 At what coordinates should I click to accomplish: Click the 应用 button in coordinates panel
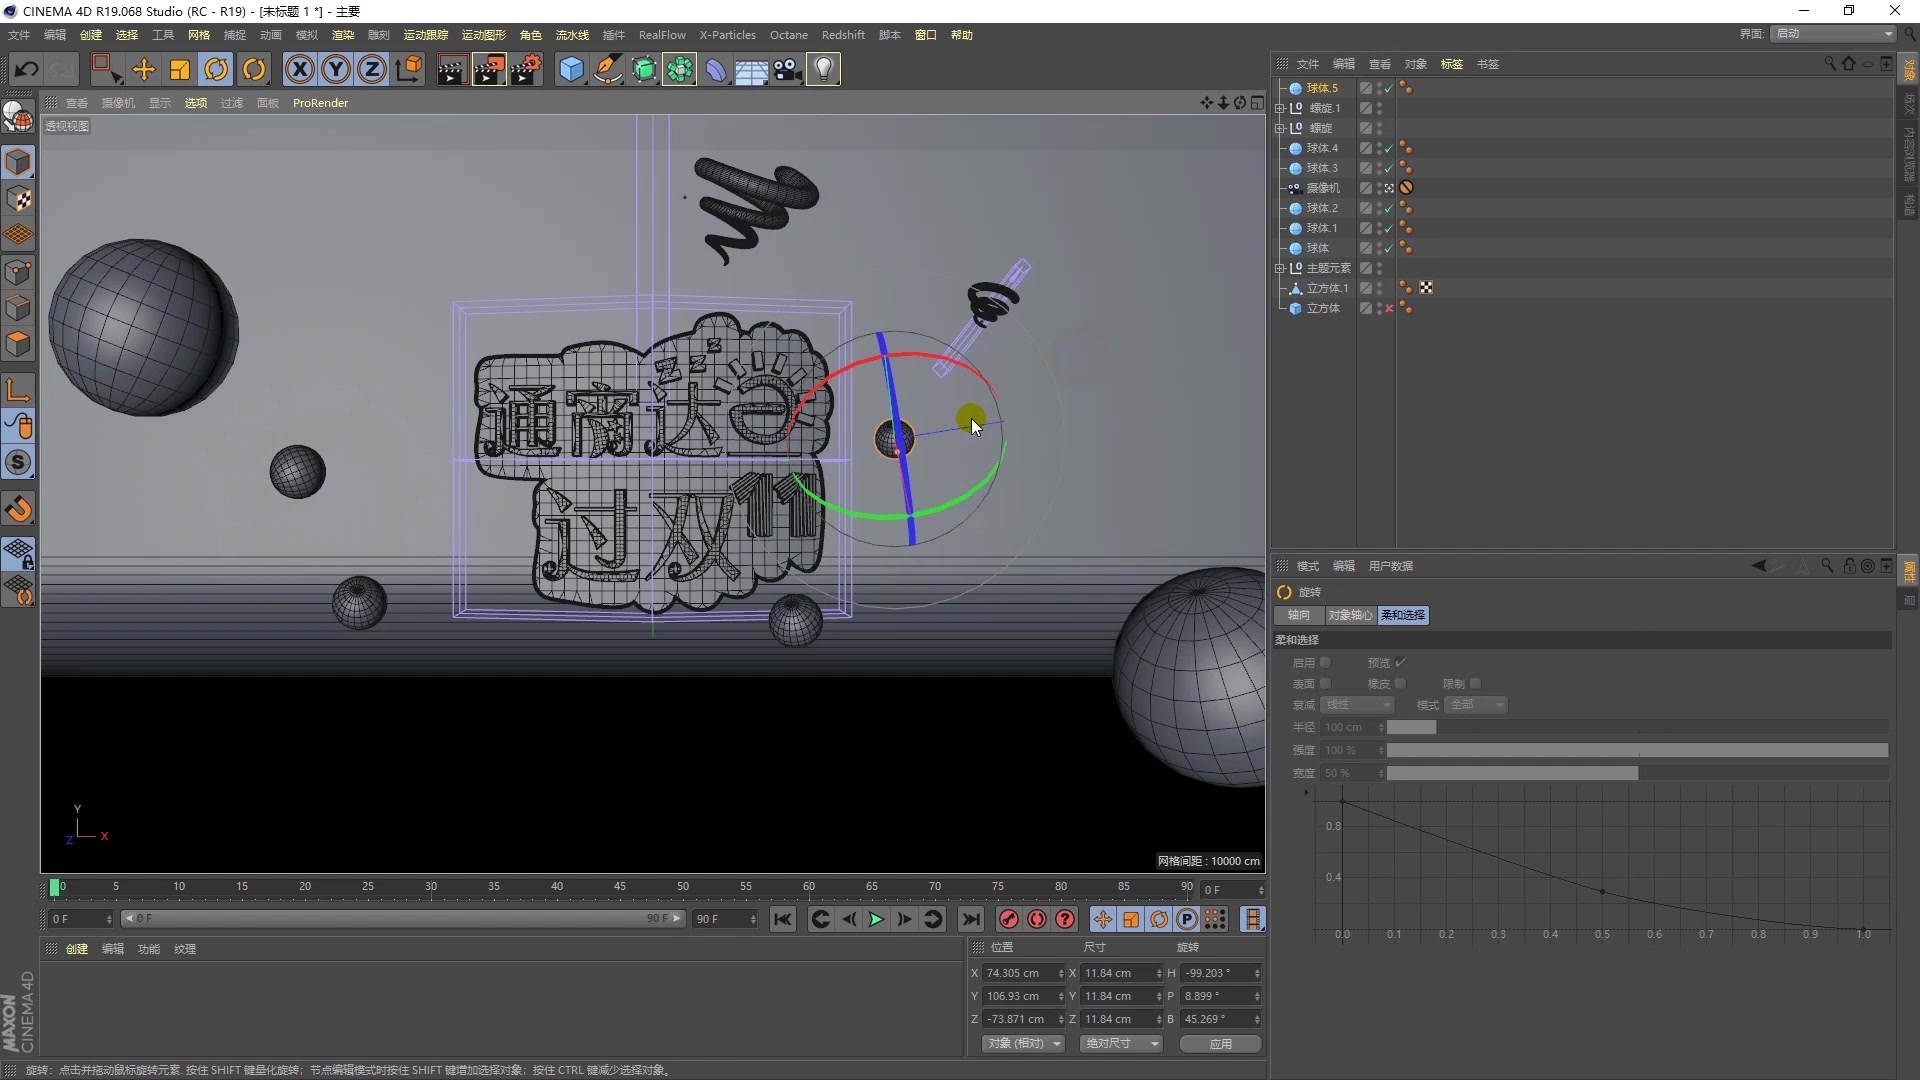(x=1219, y=1043)
